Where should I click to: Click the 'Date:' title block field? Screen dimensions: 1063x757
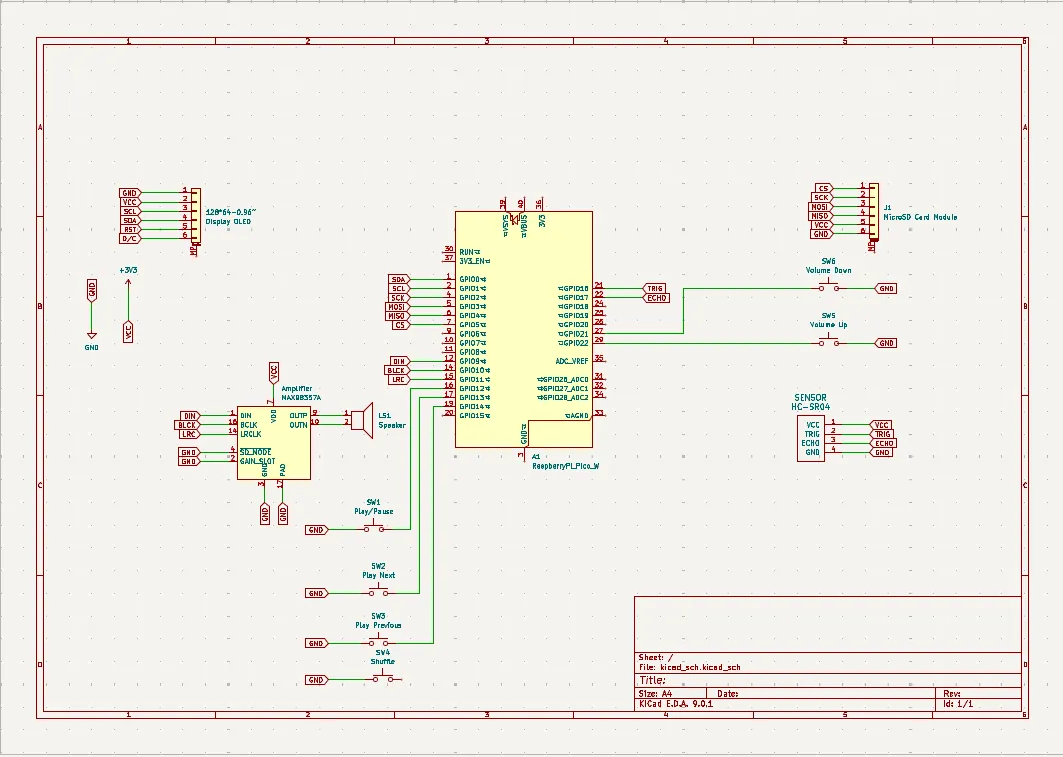[727, 693]
